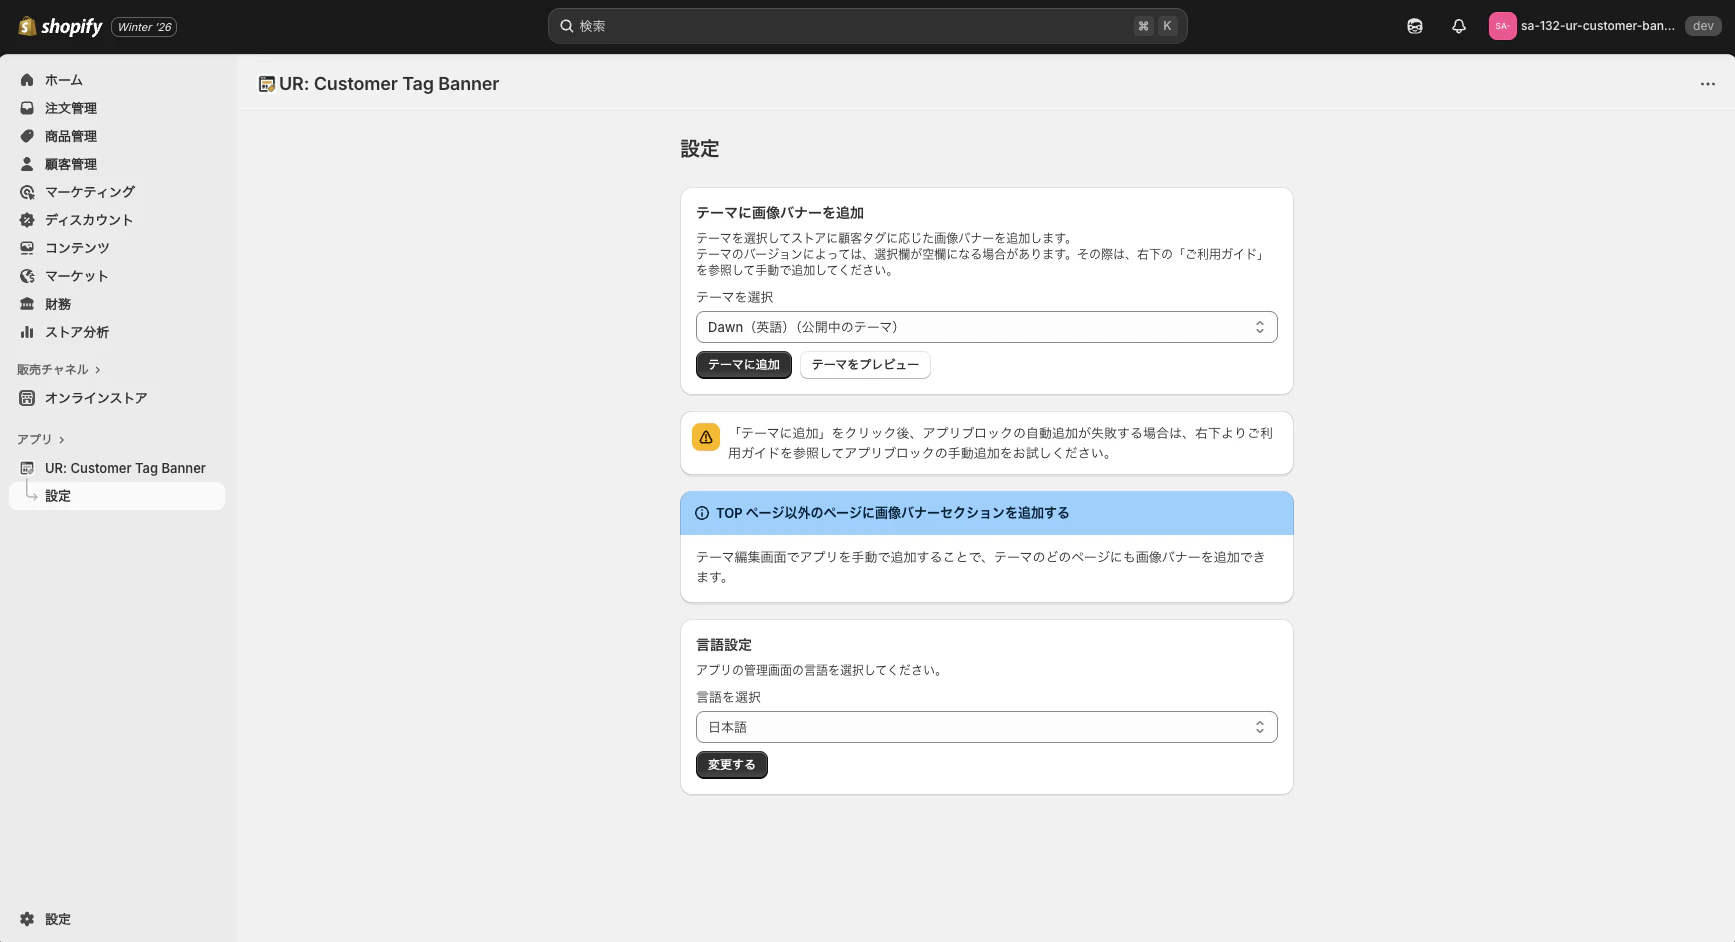1735x942 pixels.
Task: Click the テーマに画像バナーを追加 card heading
Action: (780, 213)
